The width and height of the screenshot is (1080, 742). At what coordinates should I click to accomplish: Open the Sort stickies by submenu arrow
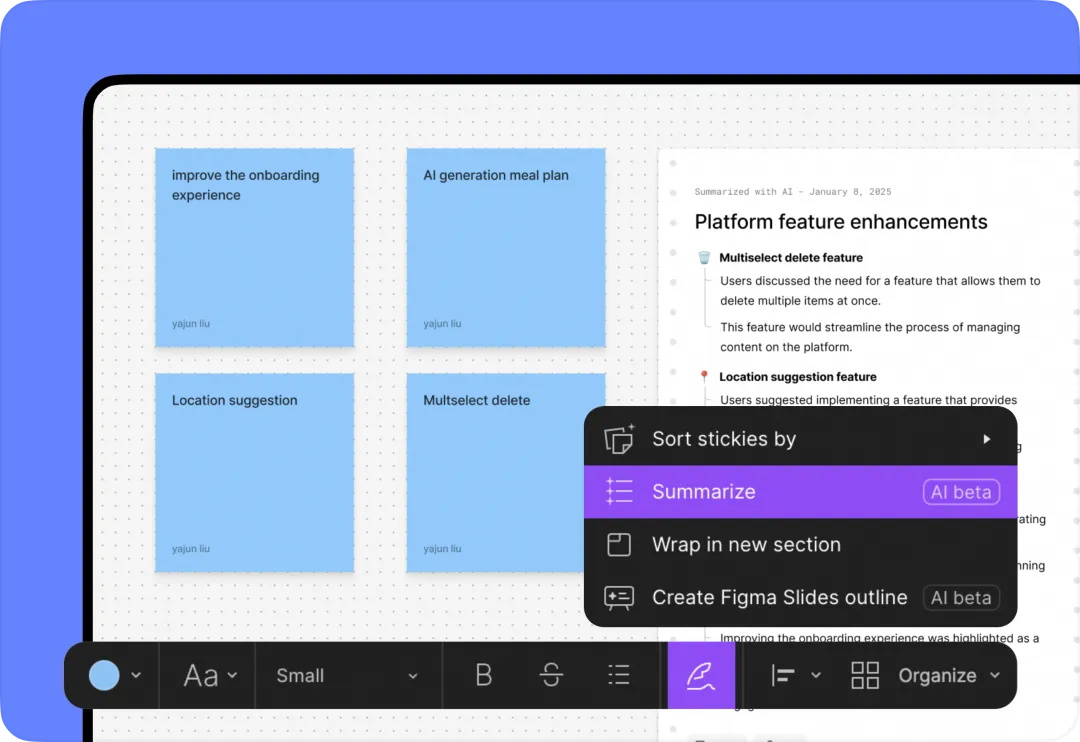pos(986,439)
